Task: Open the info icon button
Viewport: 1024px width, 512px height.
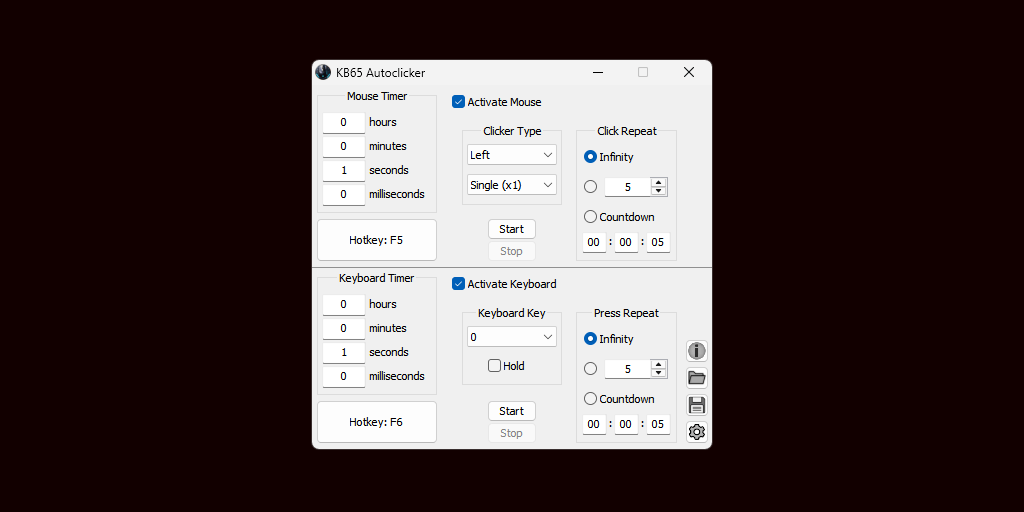Action: (x=697, y=351)
